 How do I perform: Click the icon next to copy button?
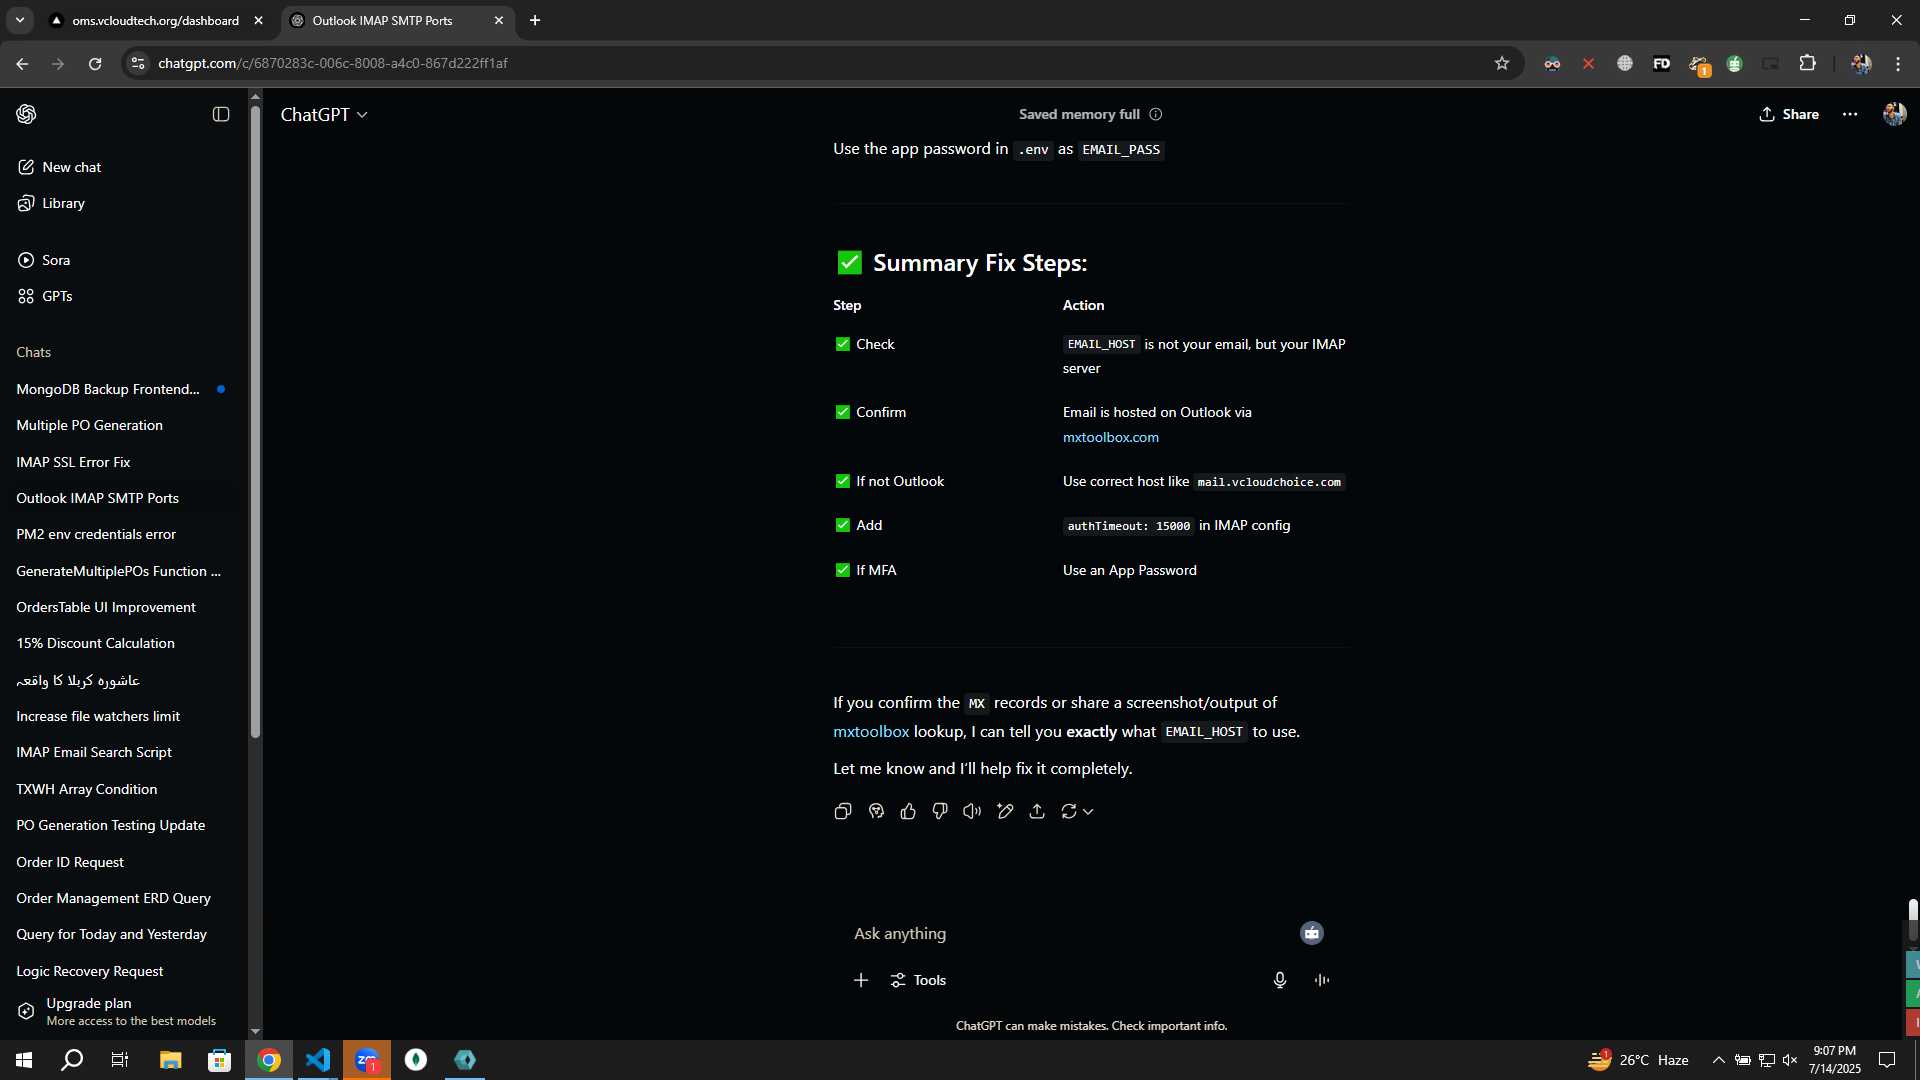(x=876, y=811)
